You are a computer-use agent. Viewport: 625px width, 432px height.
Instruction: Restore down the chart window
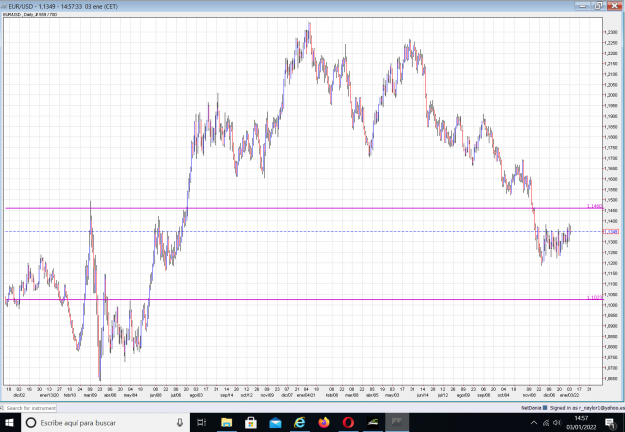coord(598,6)
